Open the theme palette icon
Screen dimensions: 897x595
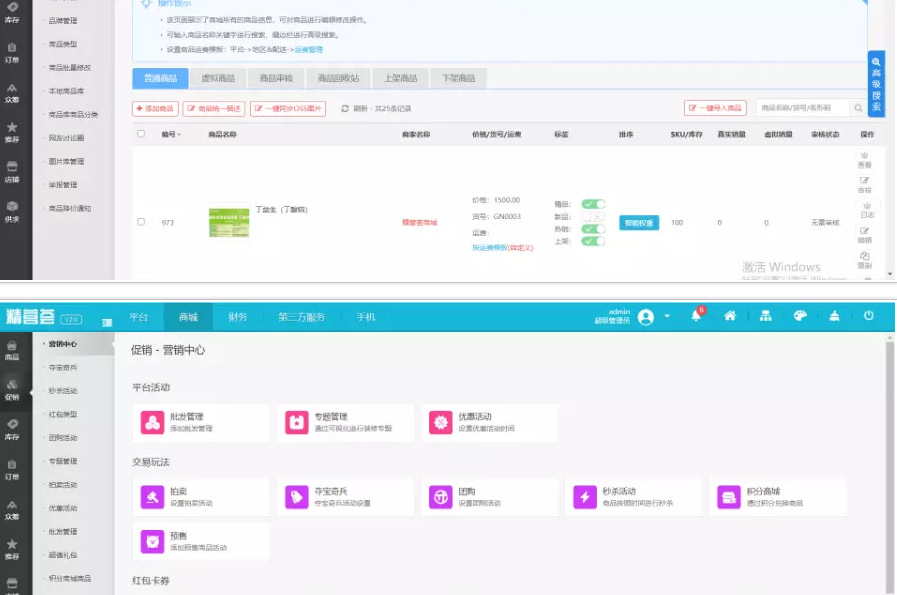coord(799,316)
